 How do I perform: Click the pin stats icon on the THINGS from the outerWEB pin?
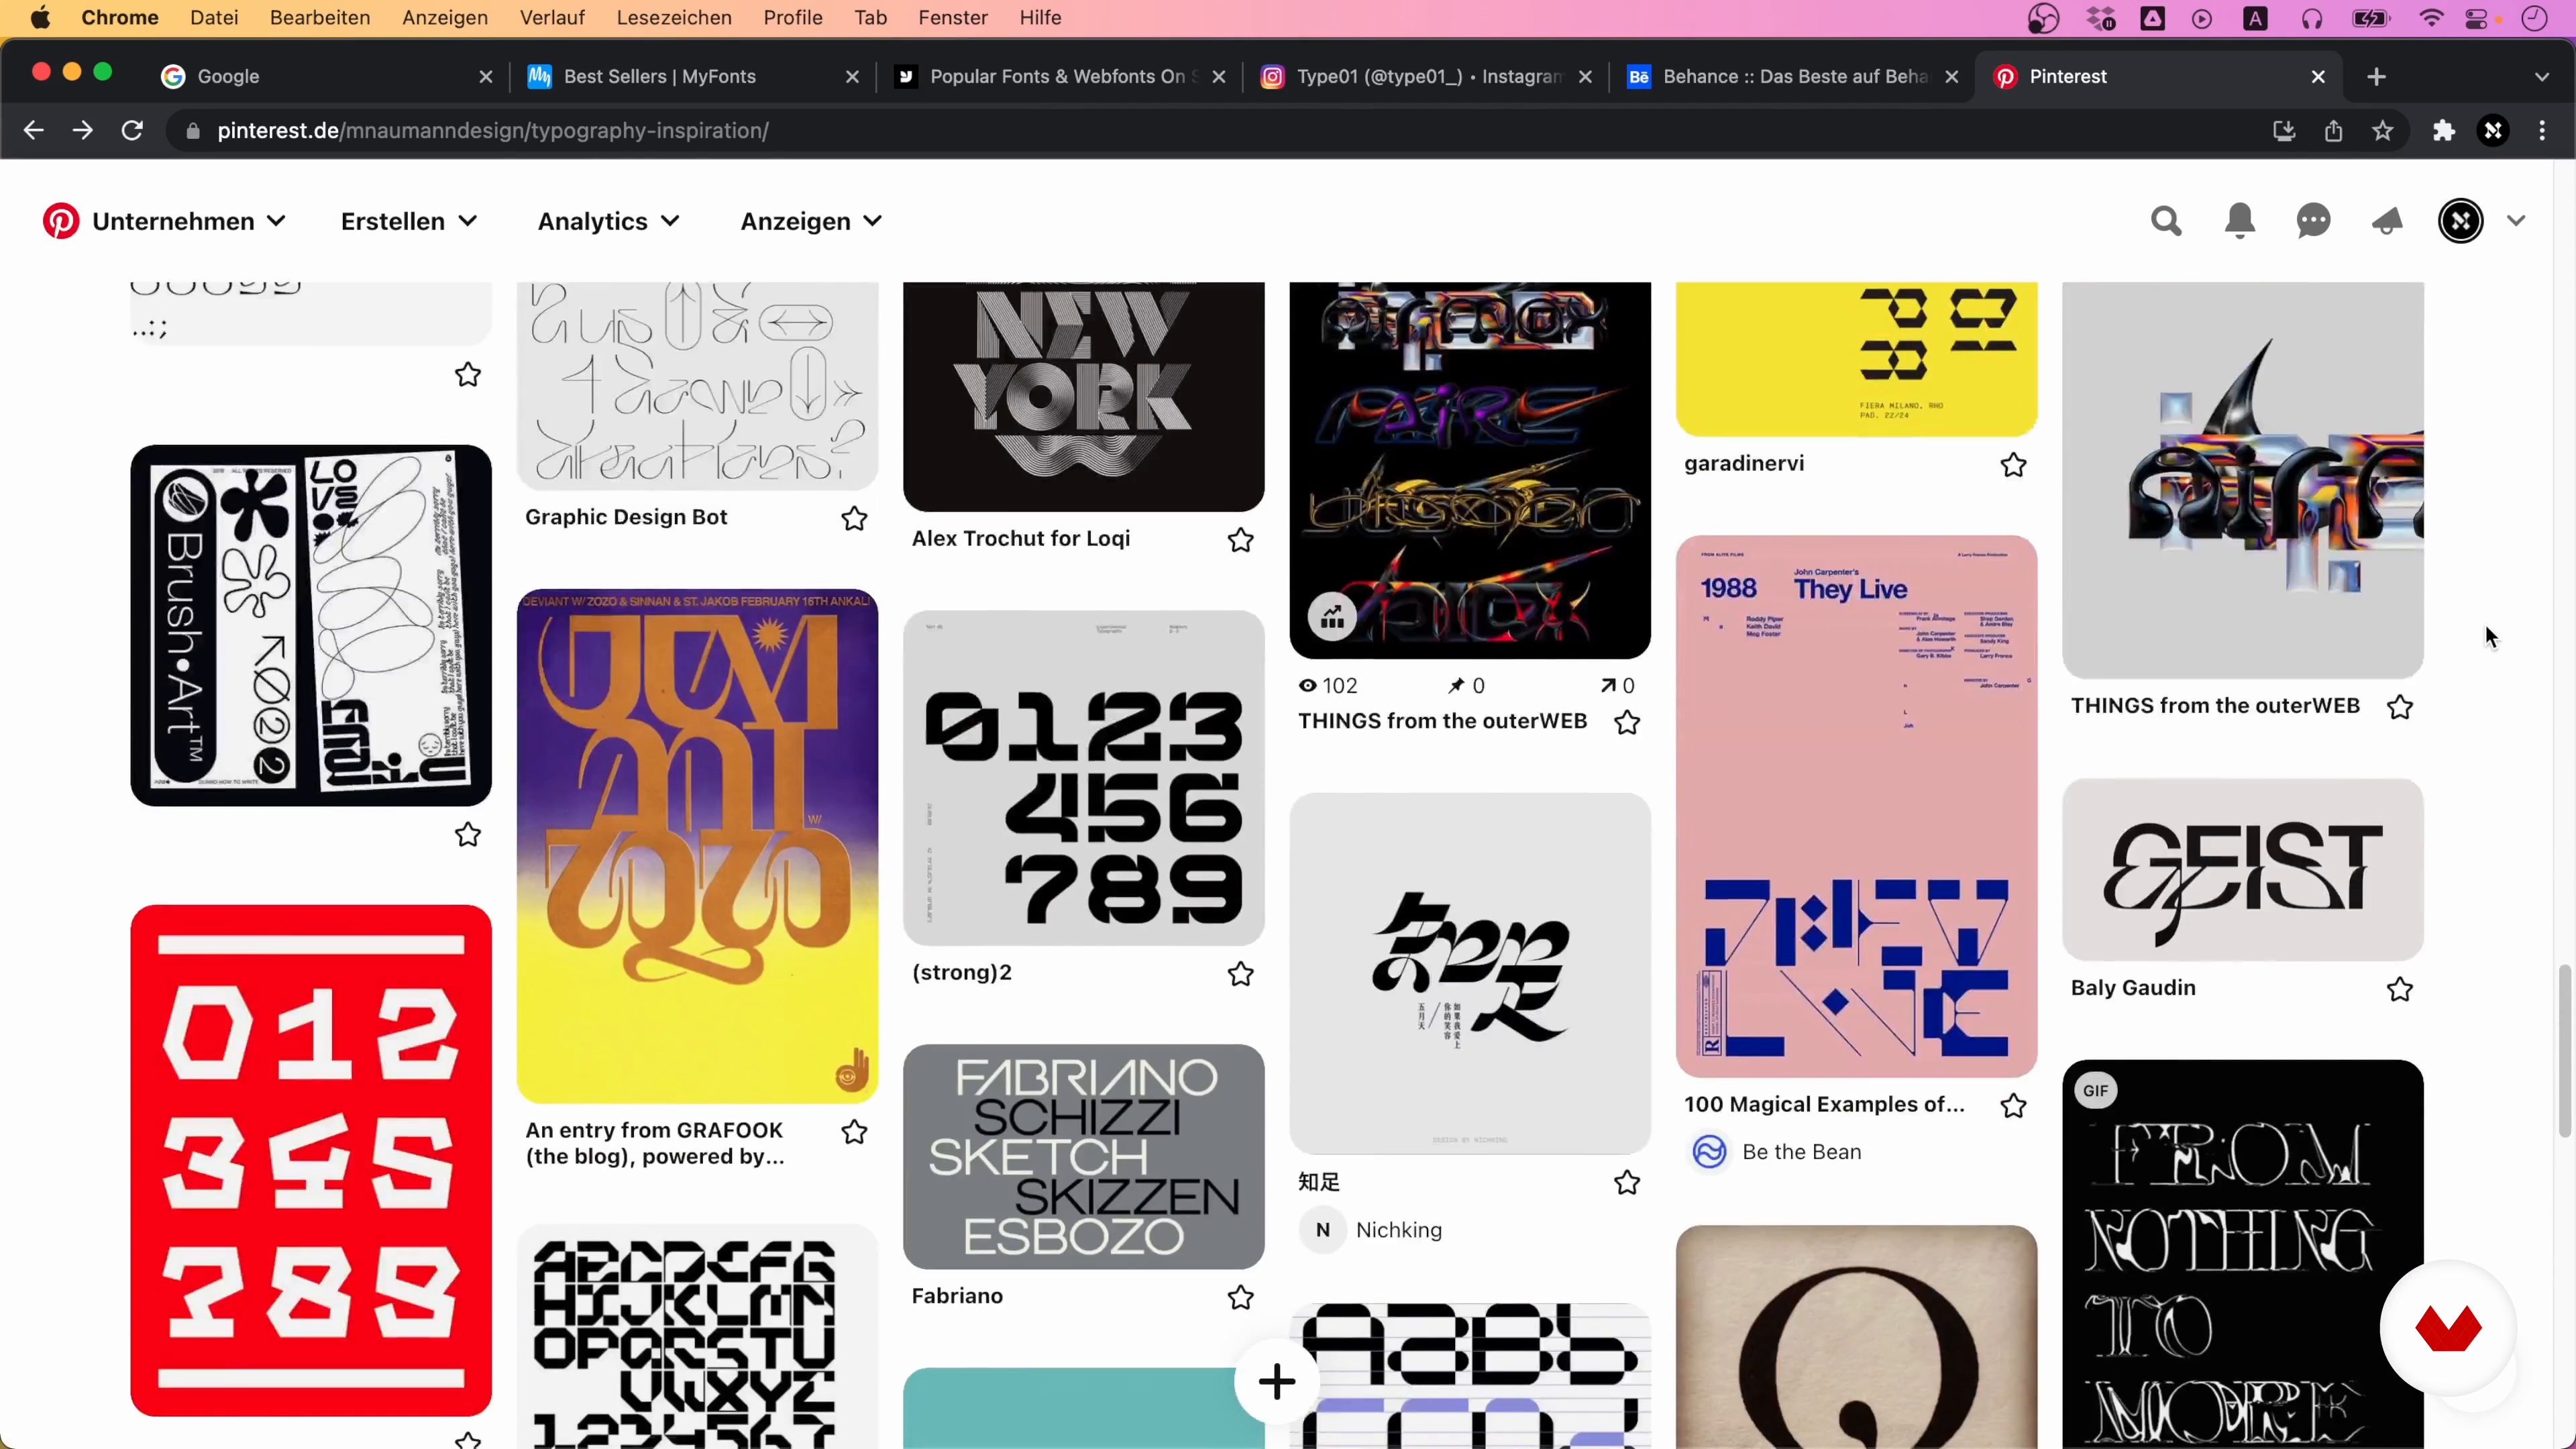click(x=1332, y=616)
